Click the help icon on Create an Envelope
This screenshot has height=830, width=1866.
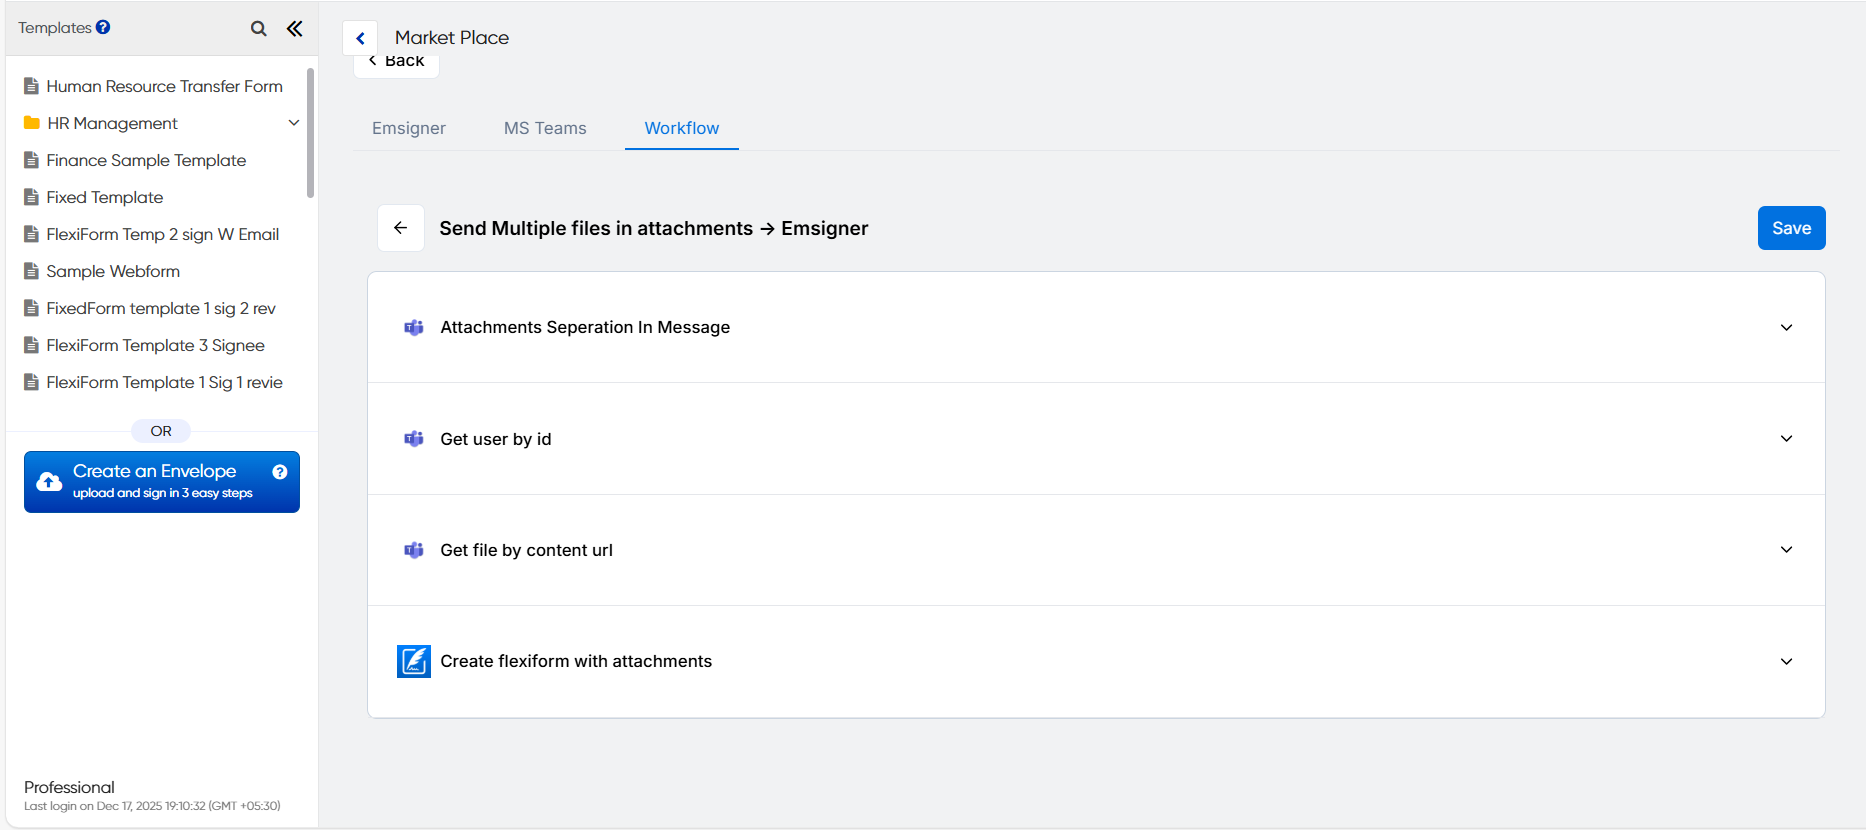pyautogui.click(x=280, y=472)
